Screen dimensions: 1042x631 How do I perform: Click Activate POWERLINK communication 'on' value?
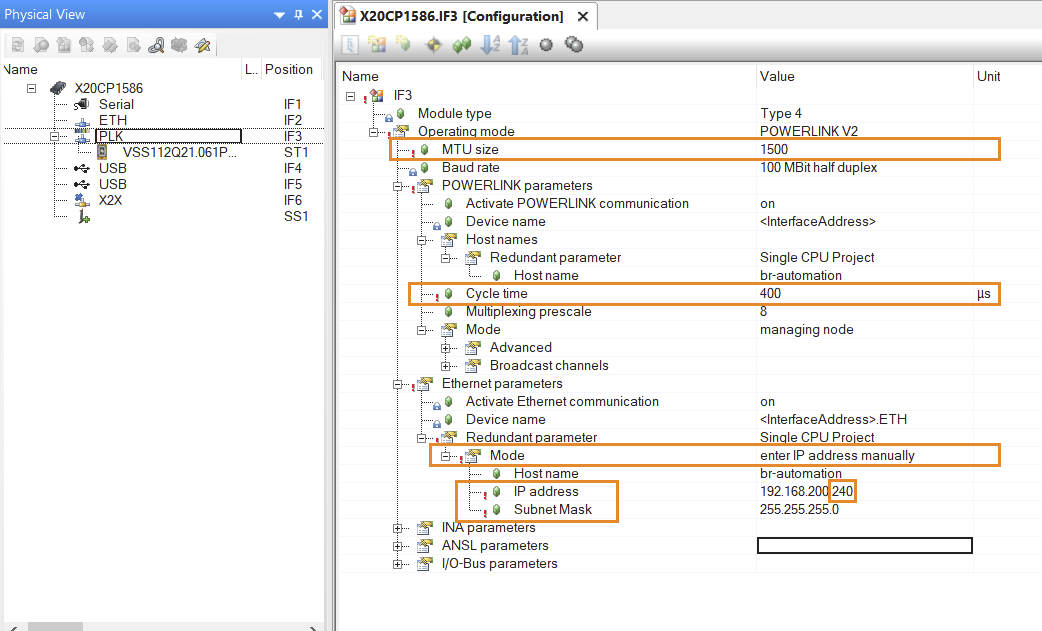click(768, 204)
